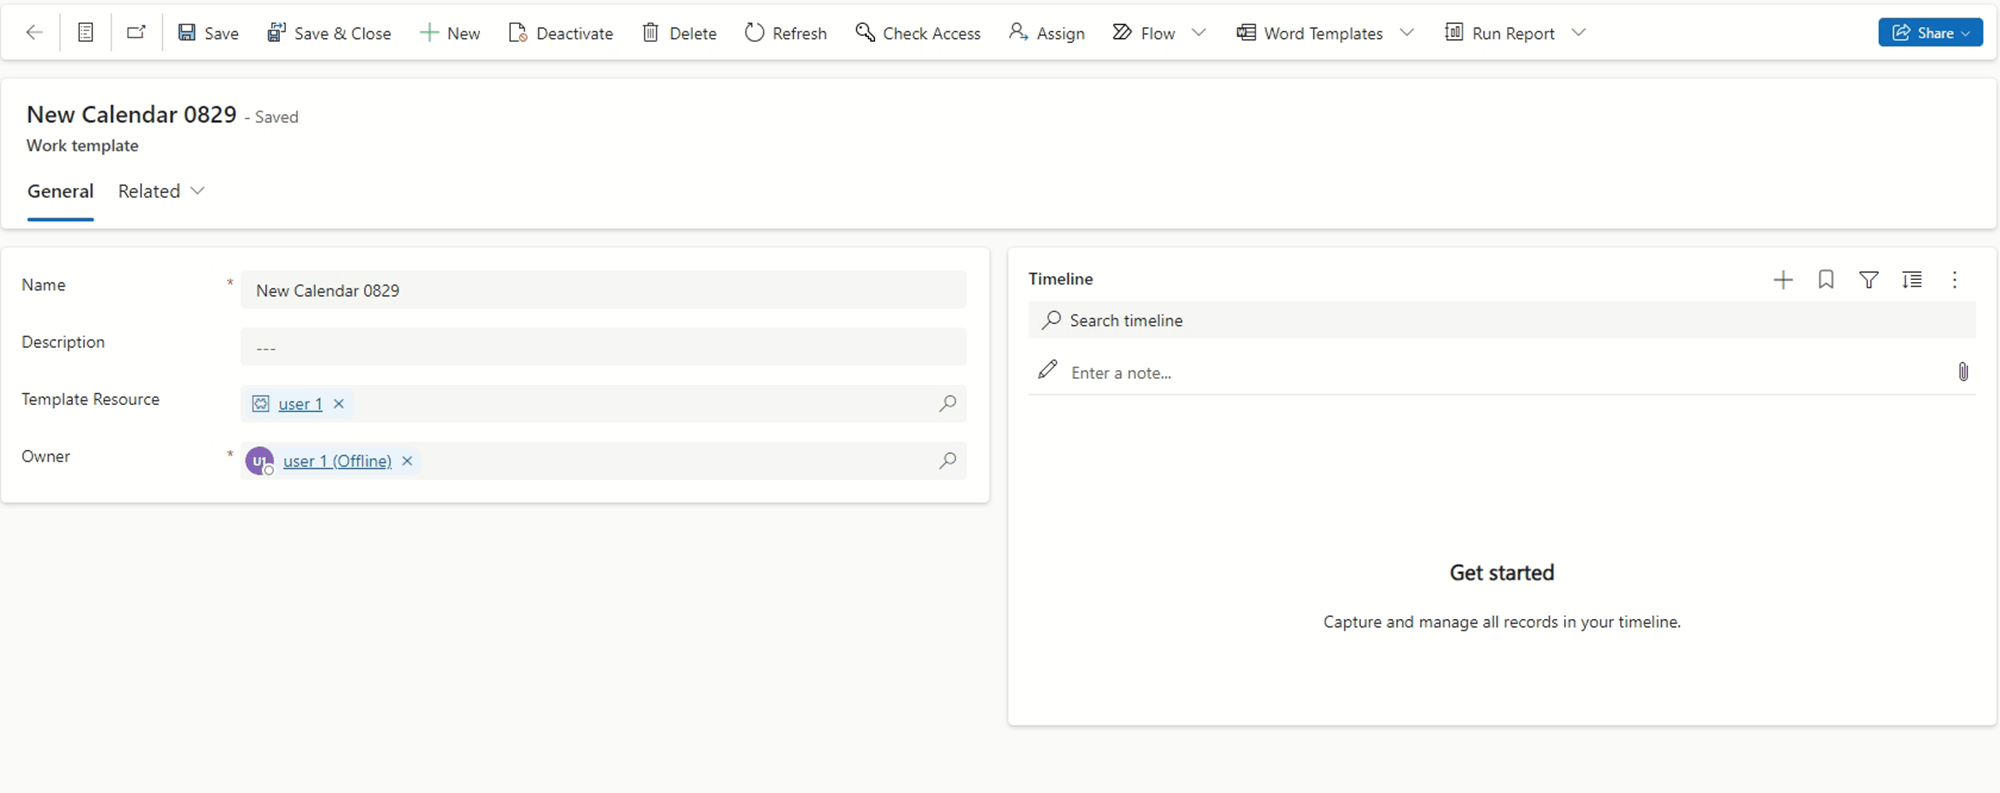Viewport: 2000px width, 793px height.
Task: Filter the timeline
Action: 1869,280
